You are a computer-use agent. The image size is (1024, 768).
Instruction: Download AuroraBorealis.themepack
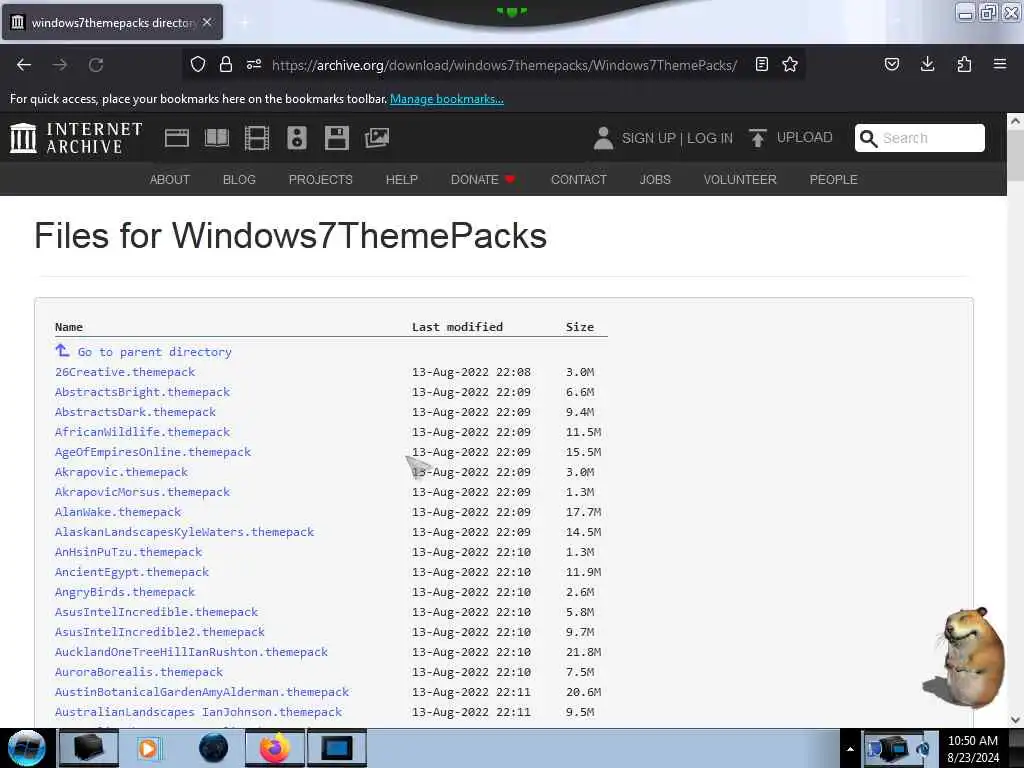click(139, 672)
